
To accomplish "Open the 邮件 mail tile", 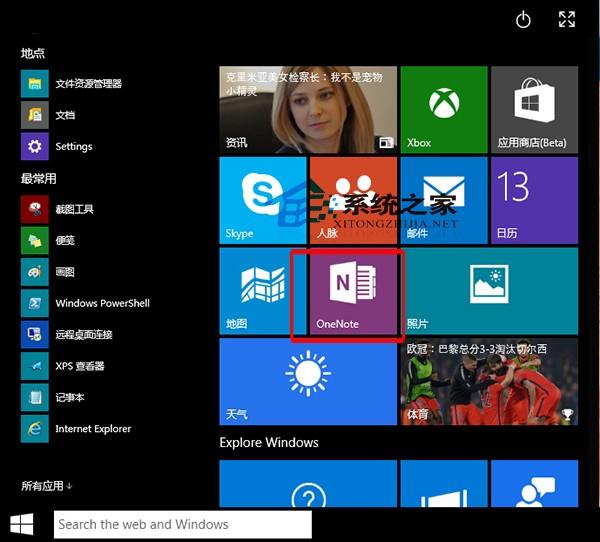I will (x=444, y=200).
